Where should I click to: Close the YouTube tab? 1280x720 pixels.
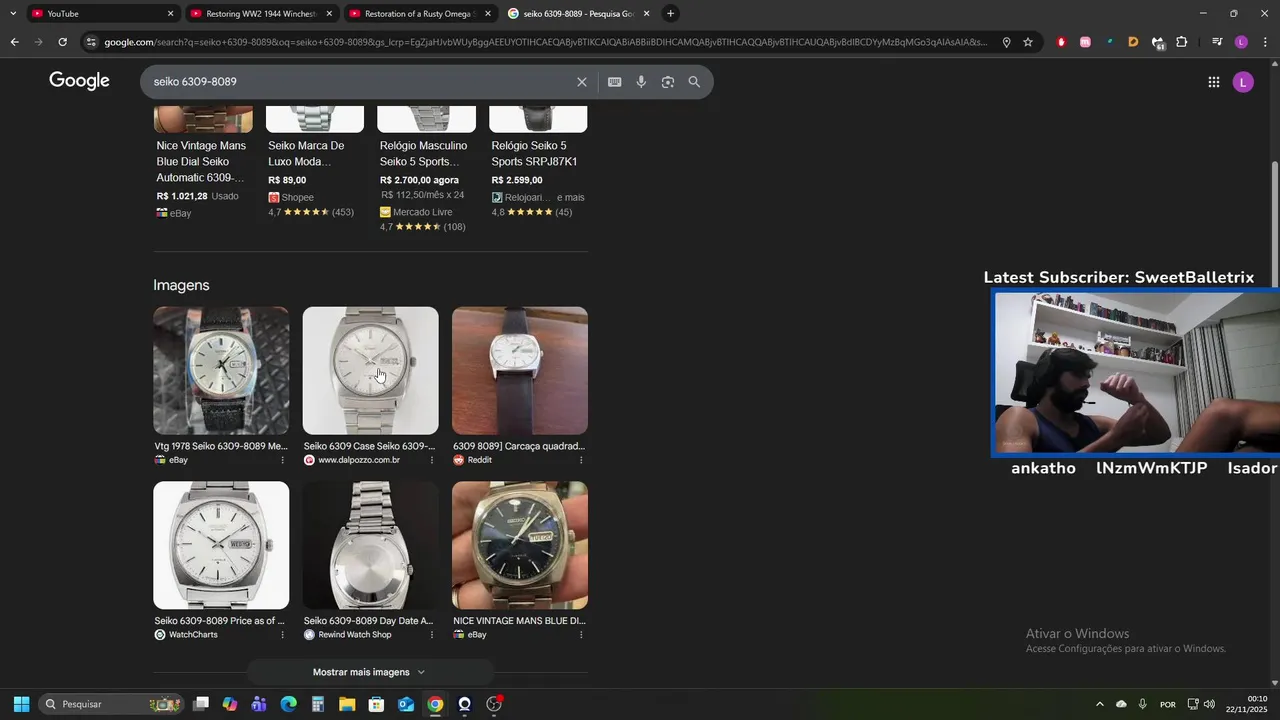pos(170,14)
